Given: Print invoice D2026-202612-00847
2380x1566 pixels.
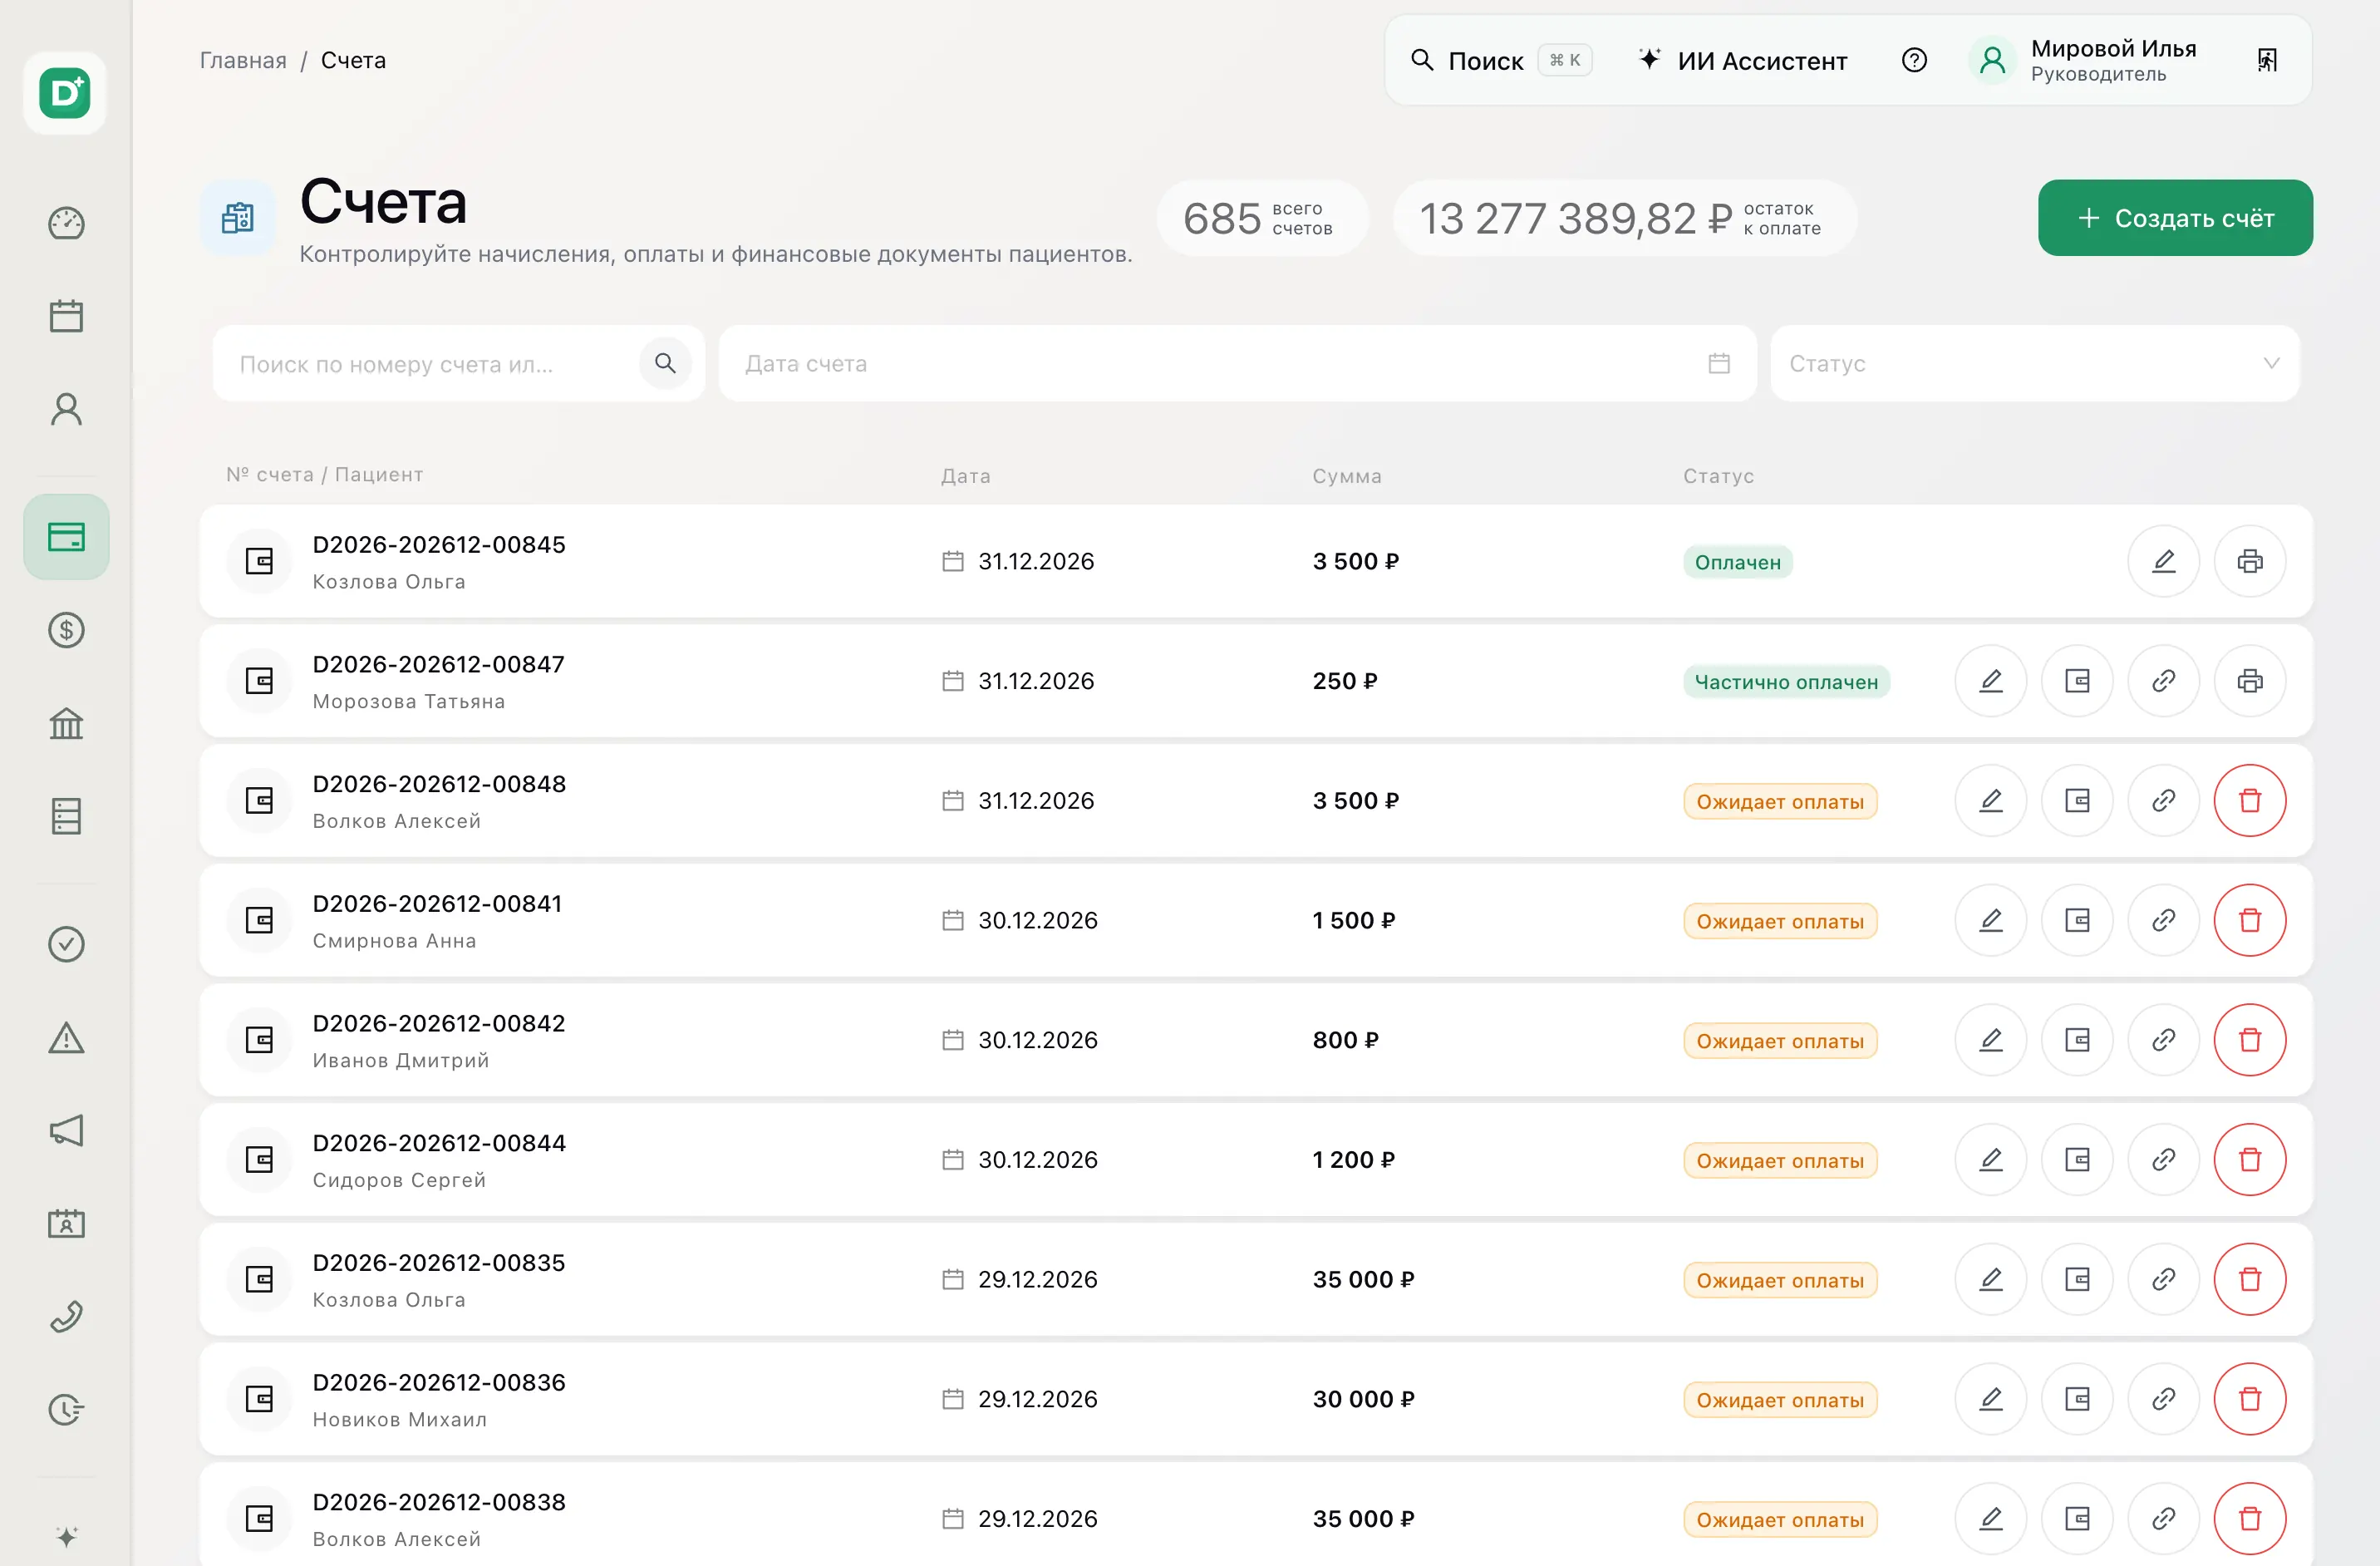Looking at the screenshot, I should coord(2250,681).
